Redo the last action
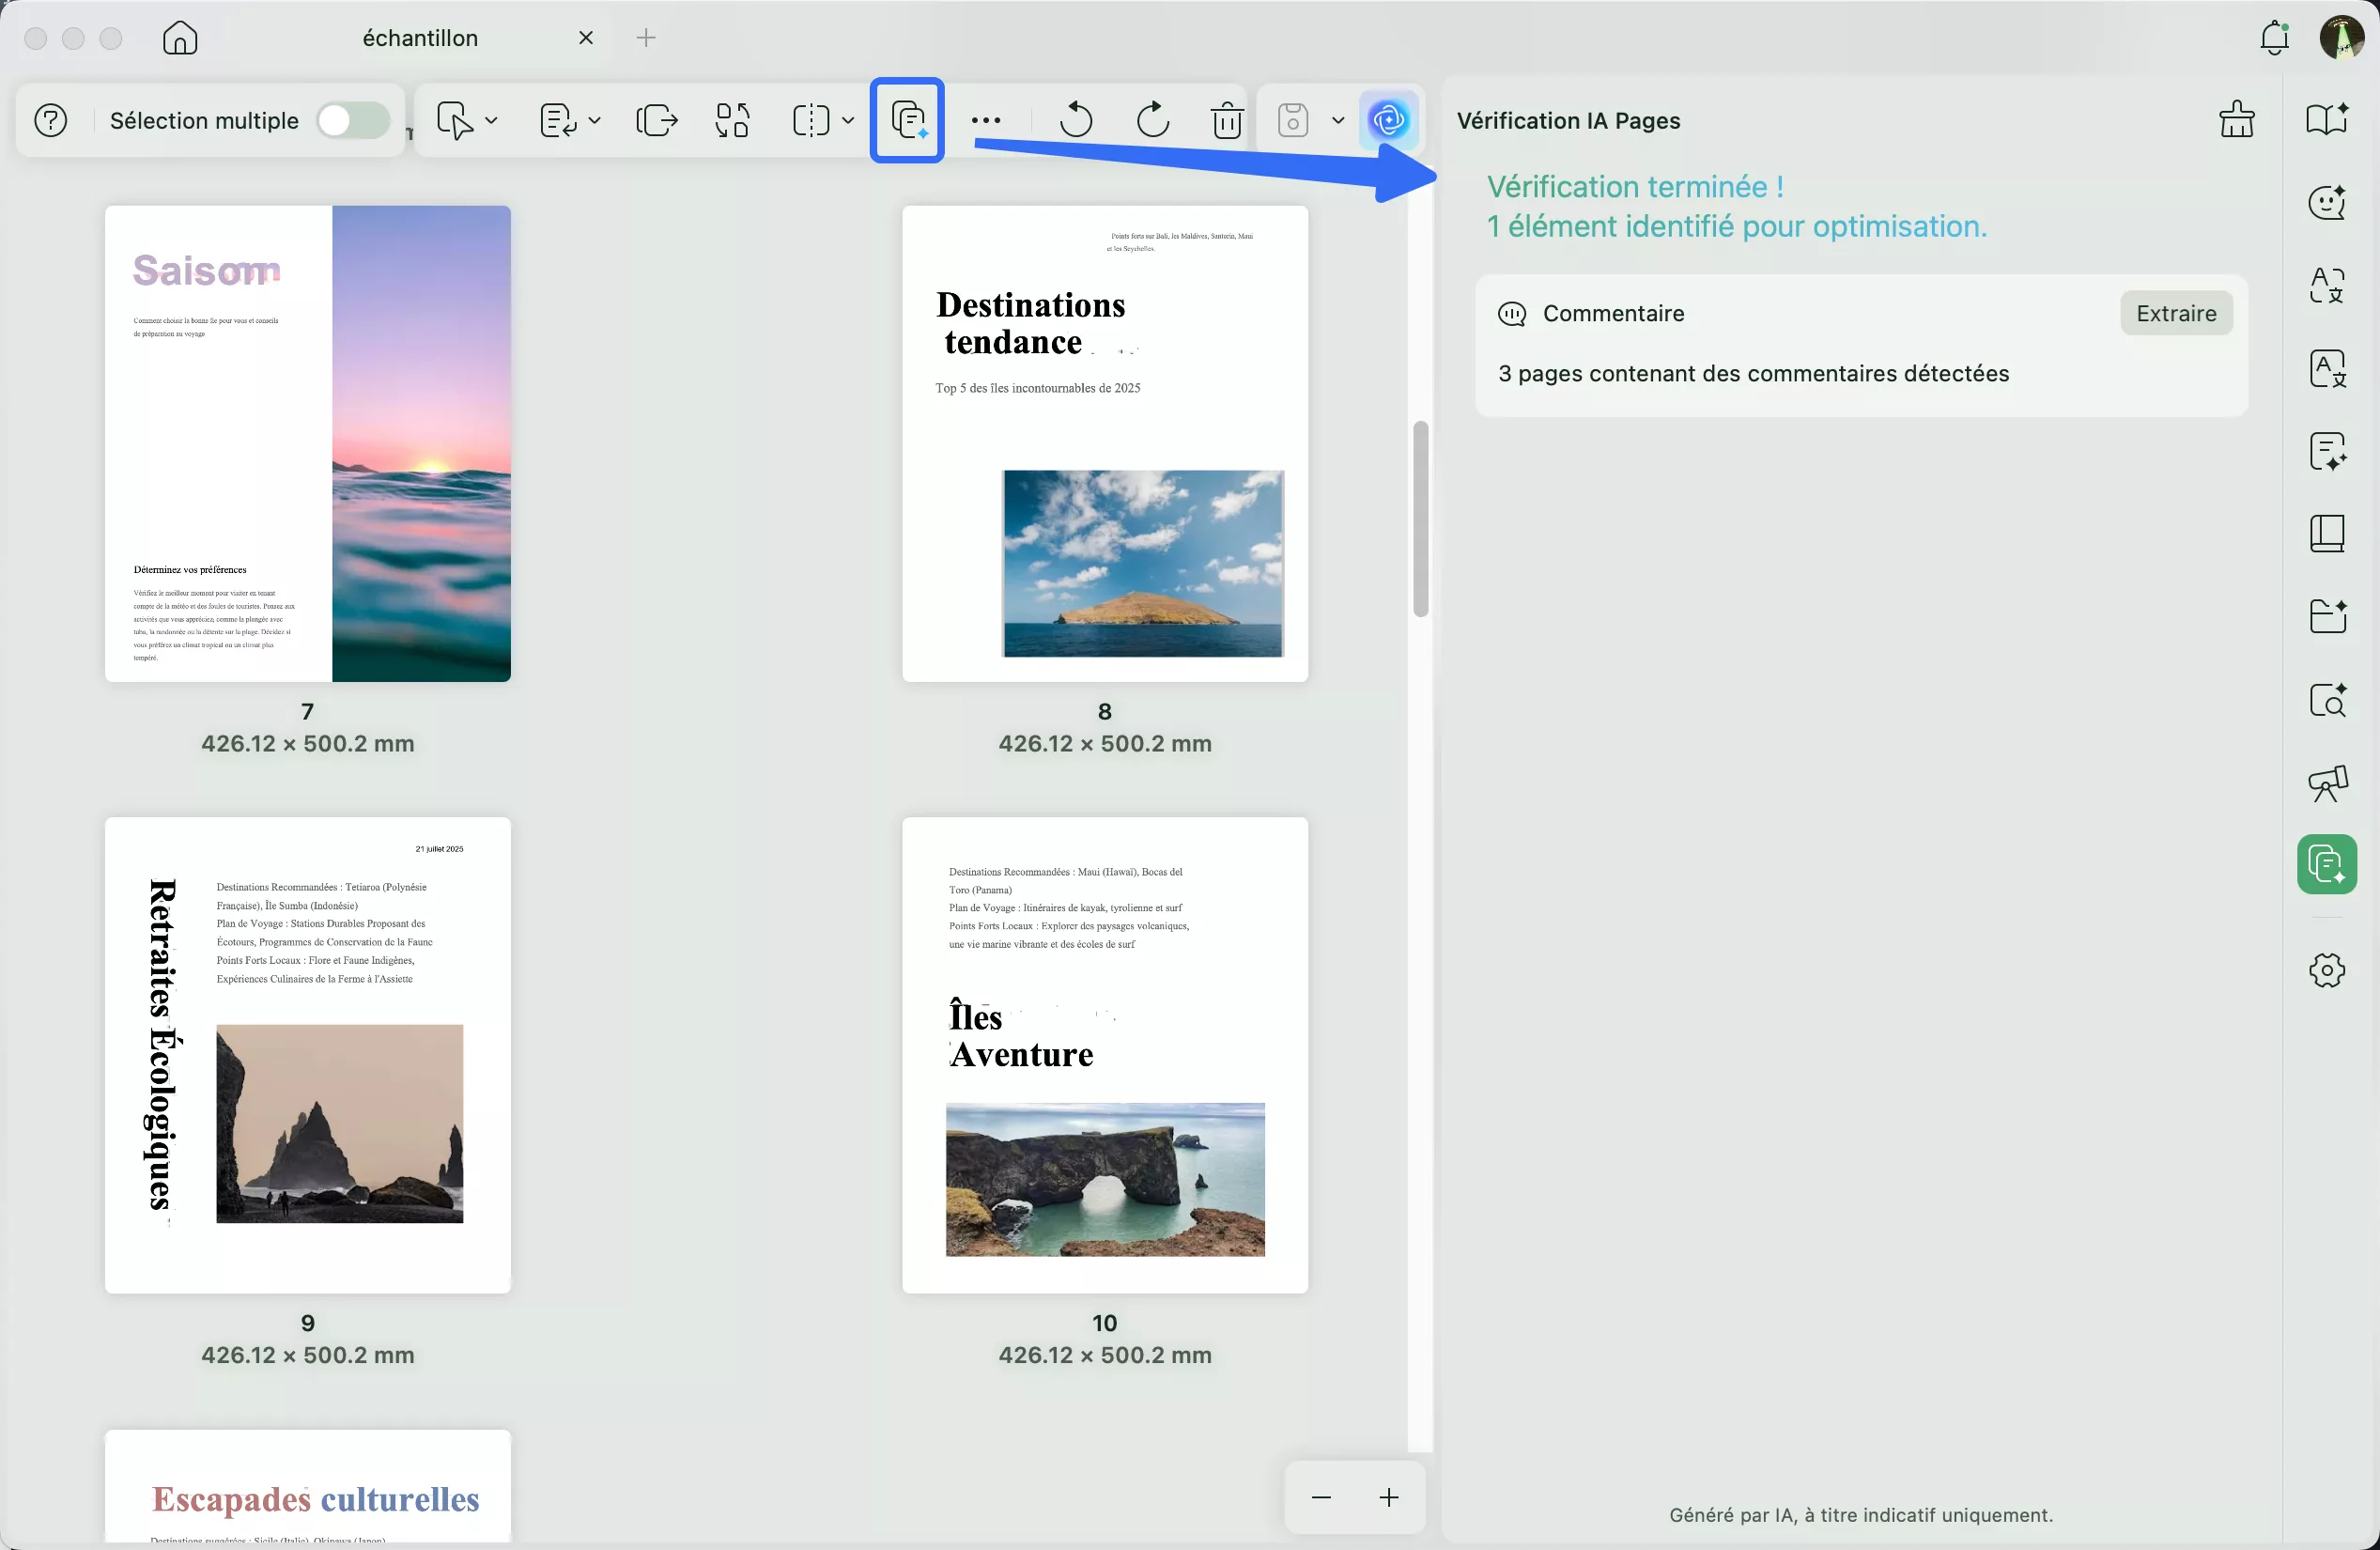 (1153, 120)
